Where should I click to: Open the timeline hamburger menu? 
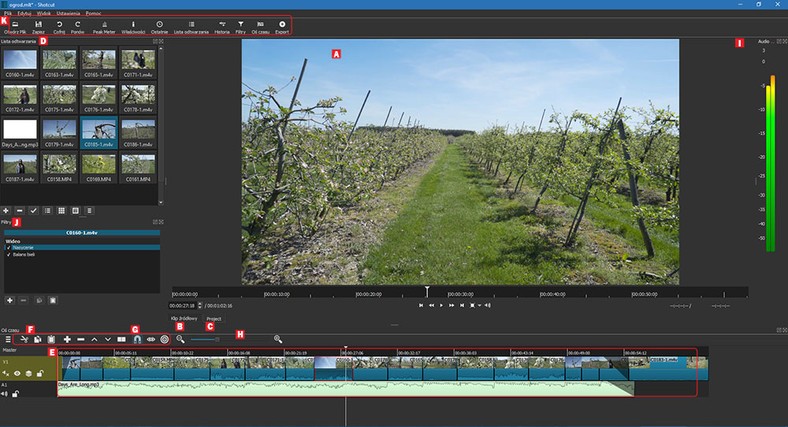[x=7, y=340]
